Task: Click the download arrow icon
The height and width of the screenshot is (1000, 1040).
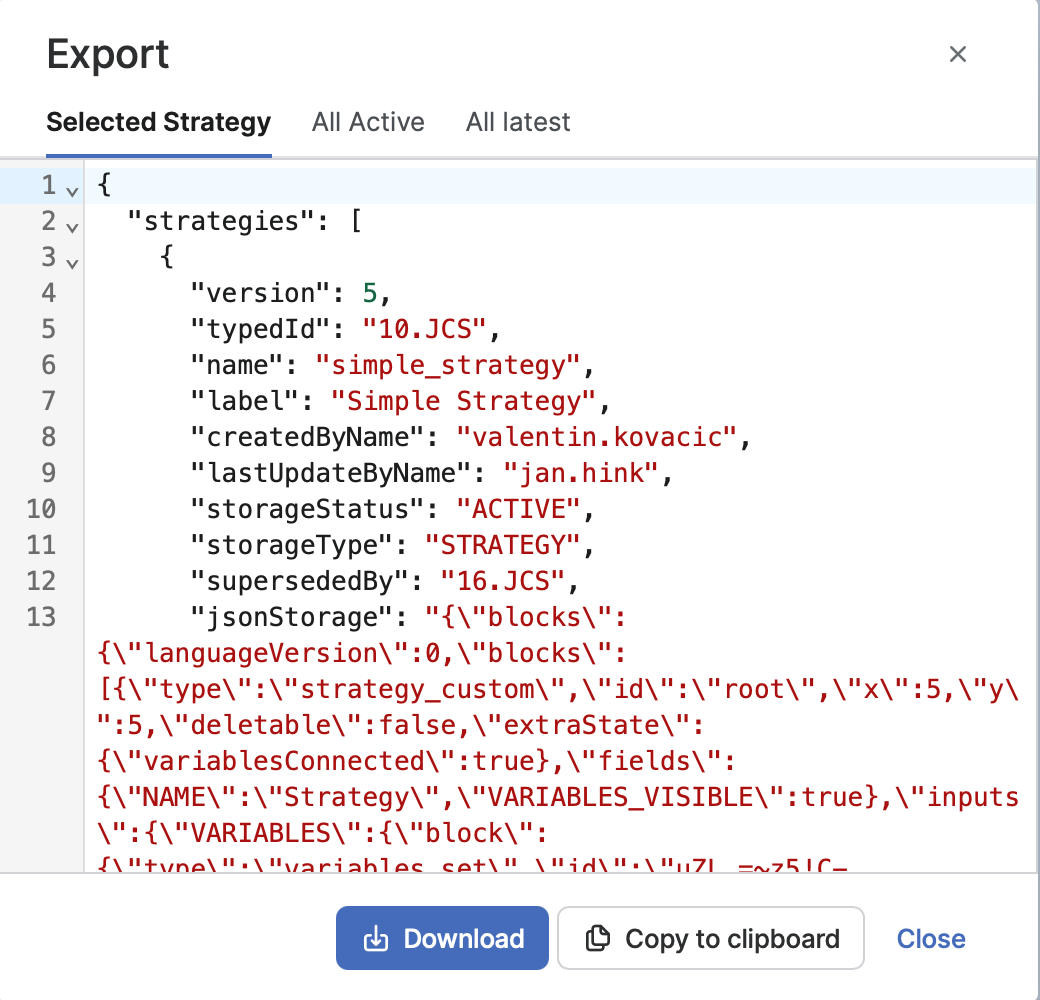Action: (375, 939)
